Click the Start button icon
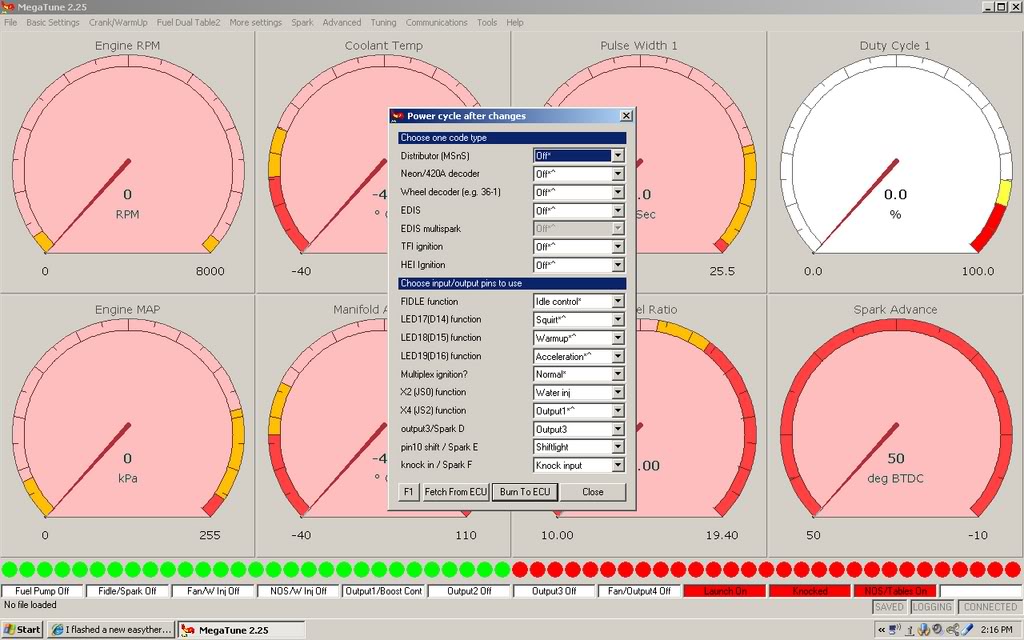Viewport: 1024px width, 640px height. click(9, 630)
